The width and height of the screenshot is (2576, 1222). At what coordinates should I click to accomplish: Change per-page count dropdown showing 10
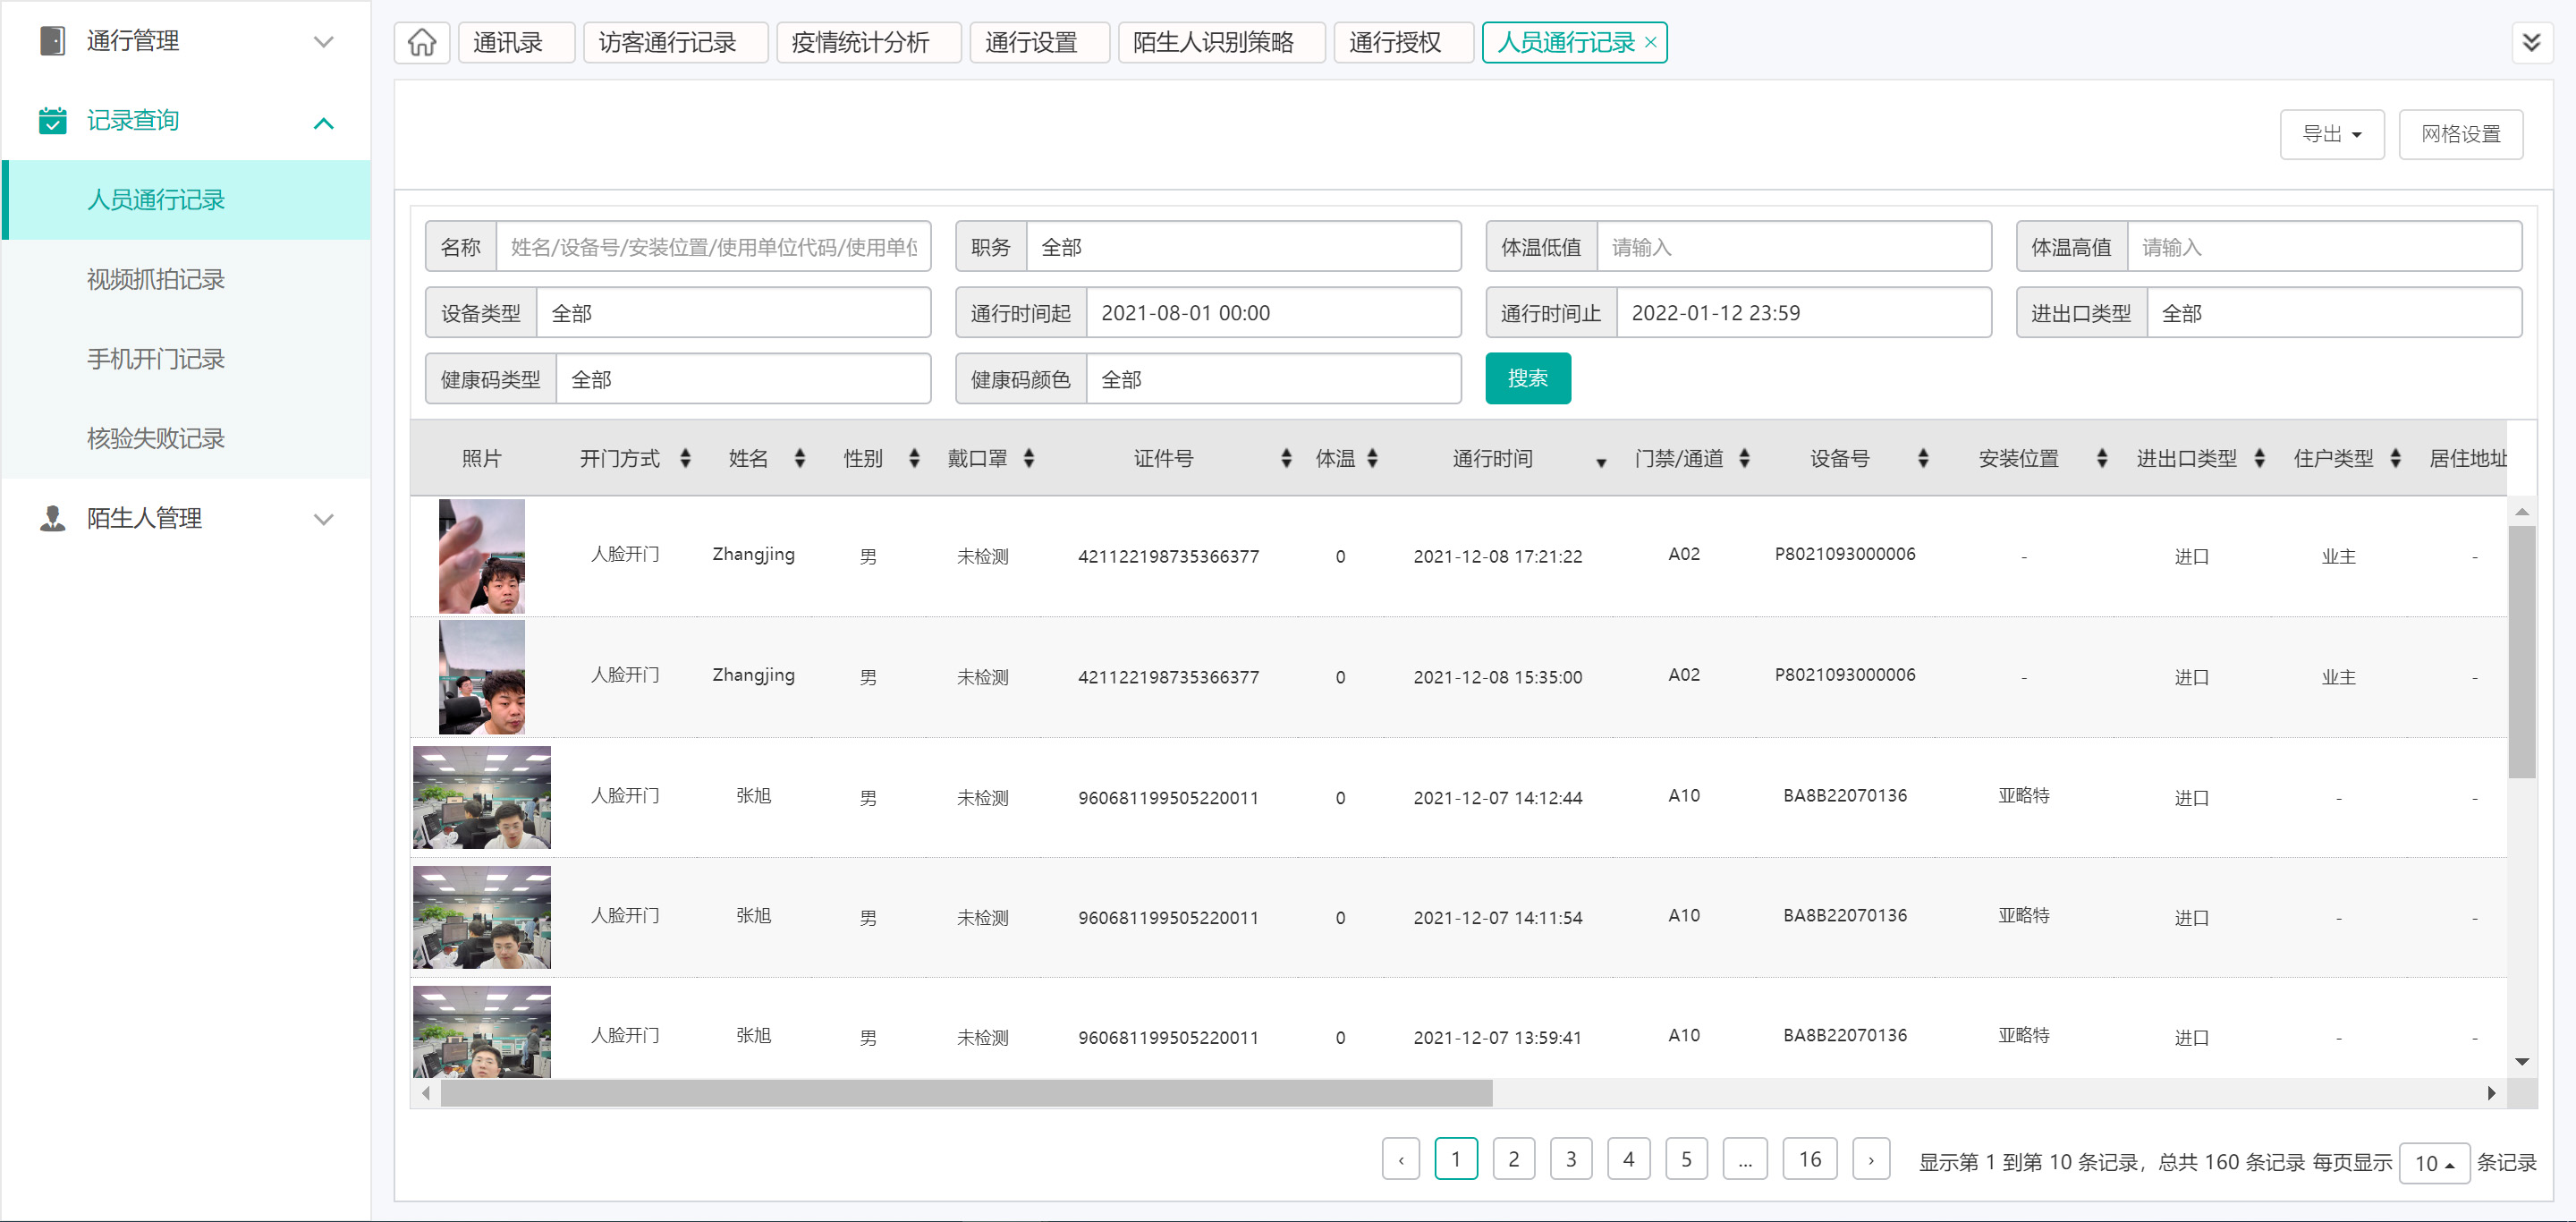(2434, 1163)
